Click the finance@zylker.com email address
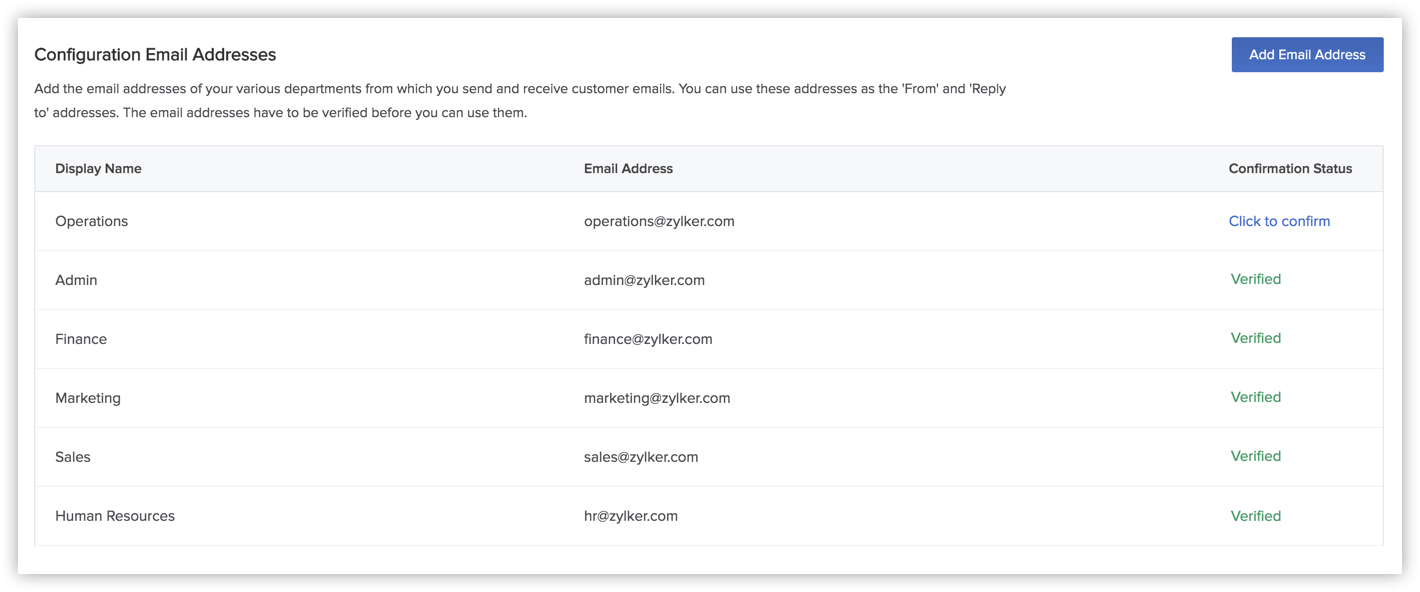The width and height of the screenshot is (1420, 592). 648,339
